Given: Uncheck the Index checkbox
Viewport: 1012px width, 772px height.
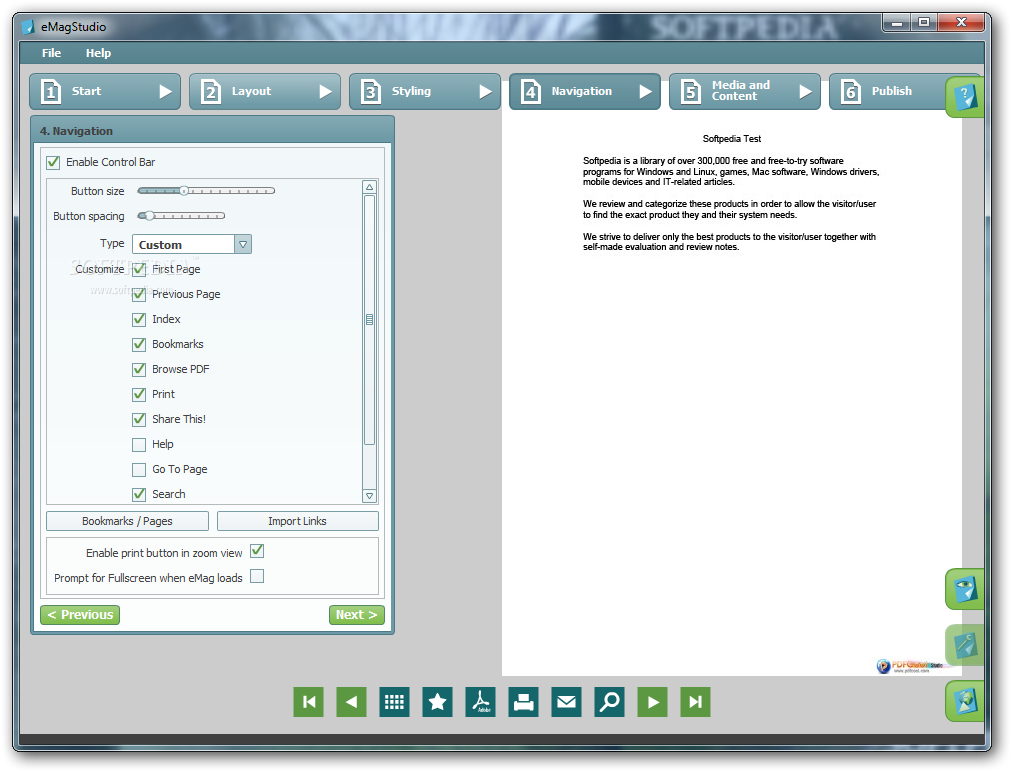Looking at the screenshot, I should click(139, 320).
